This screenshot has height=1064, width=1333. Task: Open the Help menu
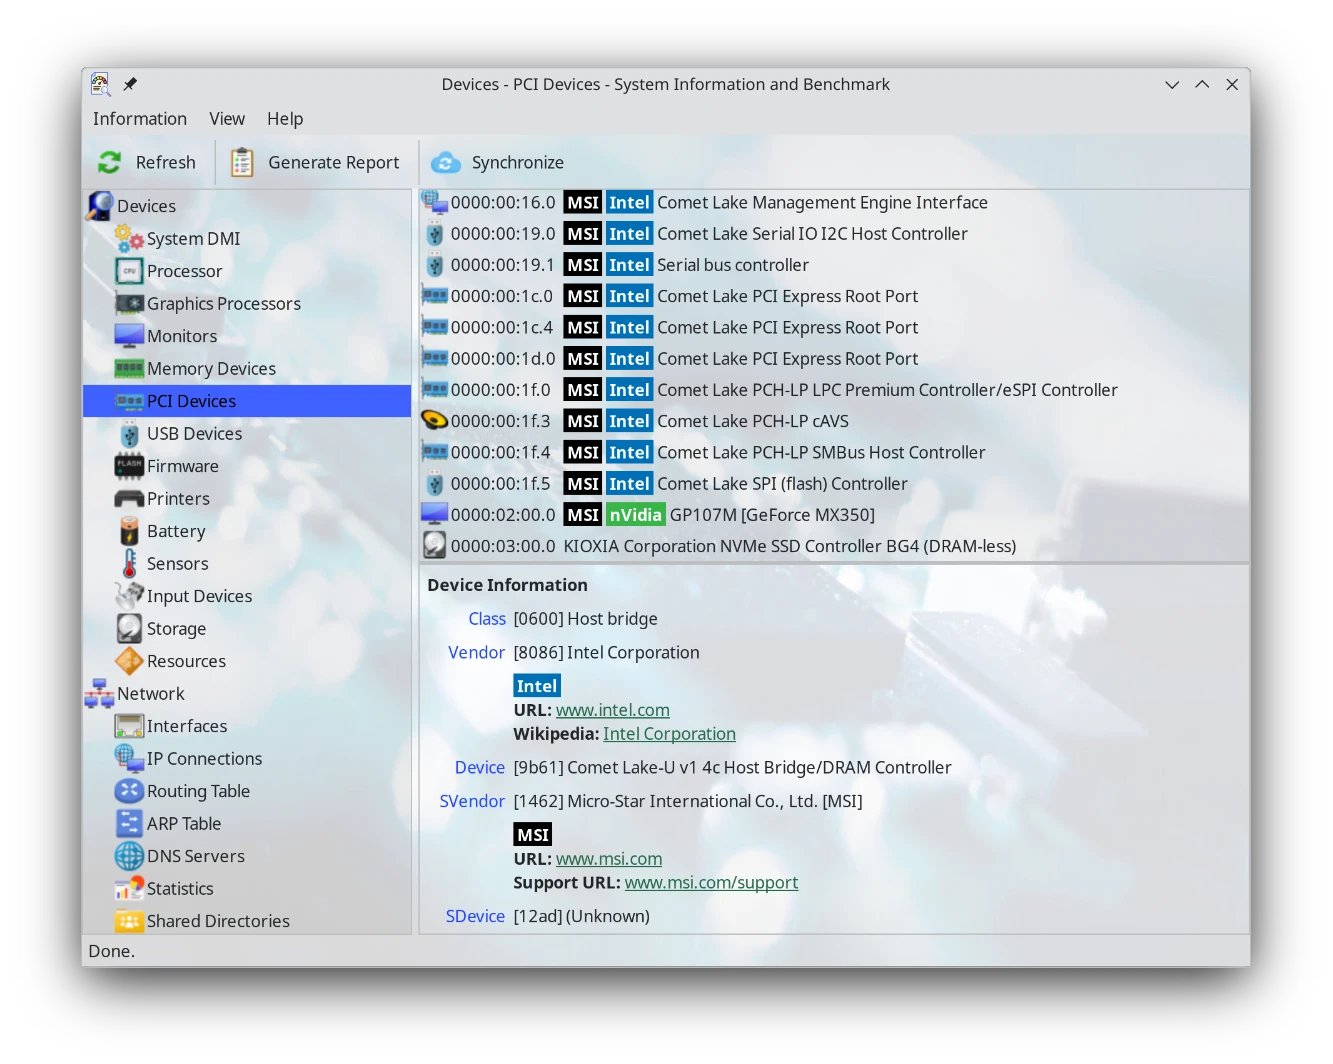[285, 119]
